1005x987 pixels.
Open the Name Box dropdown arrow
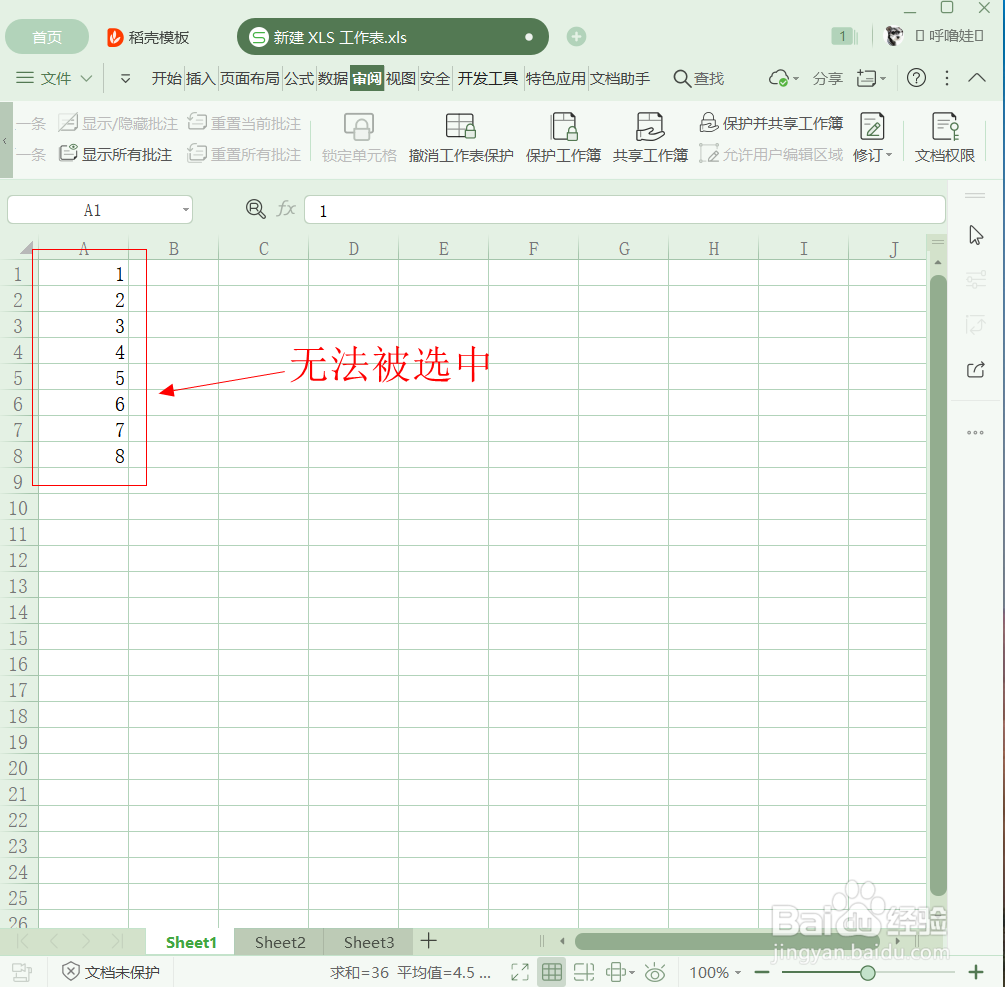185,210
